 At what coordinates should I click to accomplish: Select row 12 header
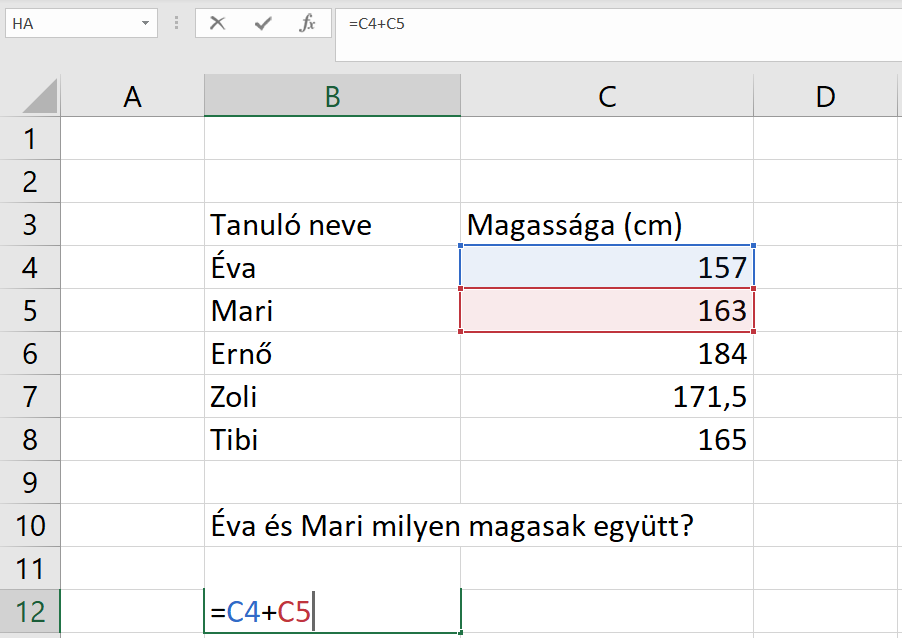(x=30, y=612)
